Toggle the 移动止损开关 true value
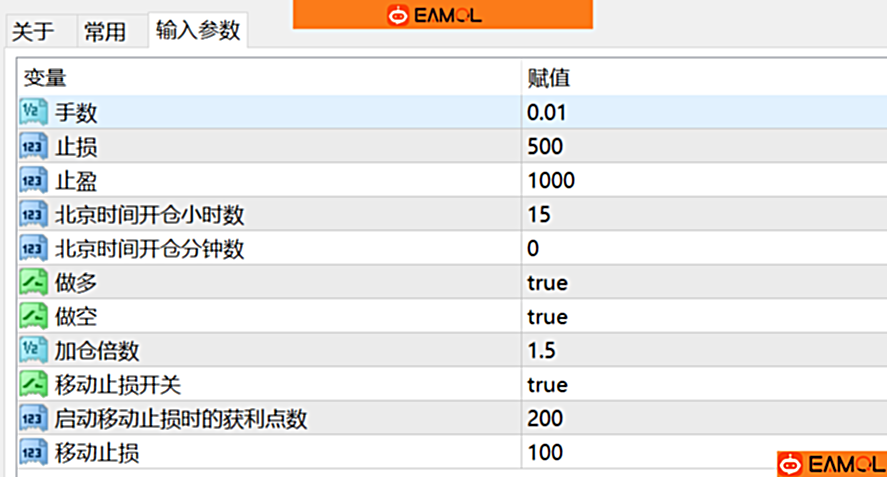This screenshot has width=887, height=477. (x=547, y=385)
